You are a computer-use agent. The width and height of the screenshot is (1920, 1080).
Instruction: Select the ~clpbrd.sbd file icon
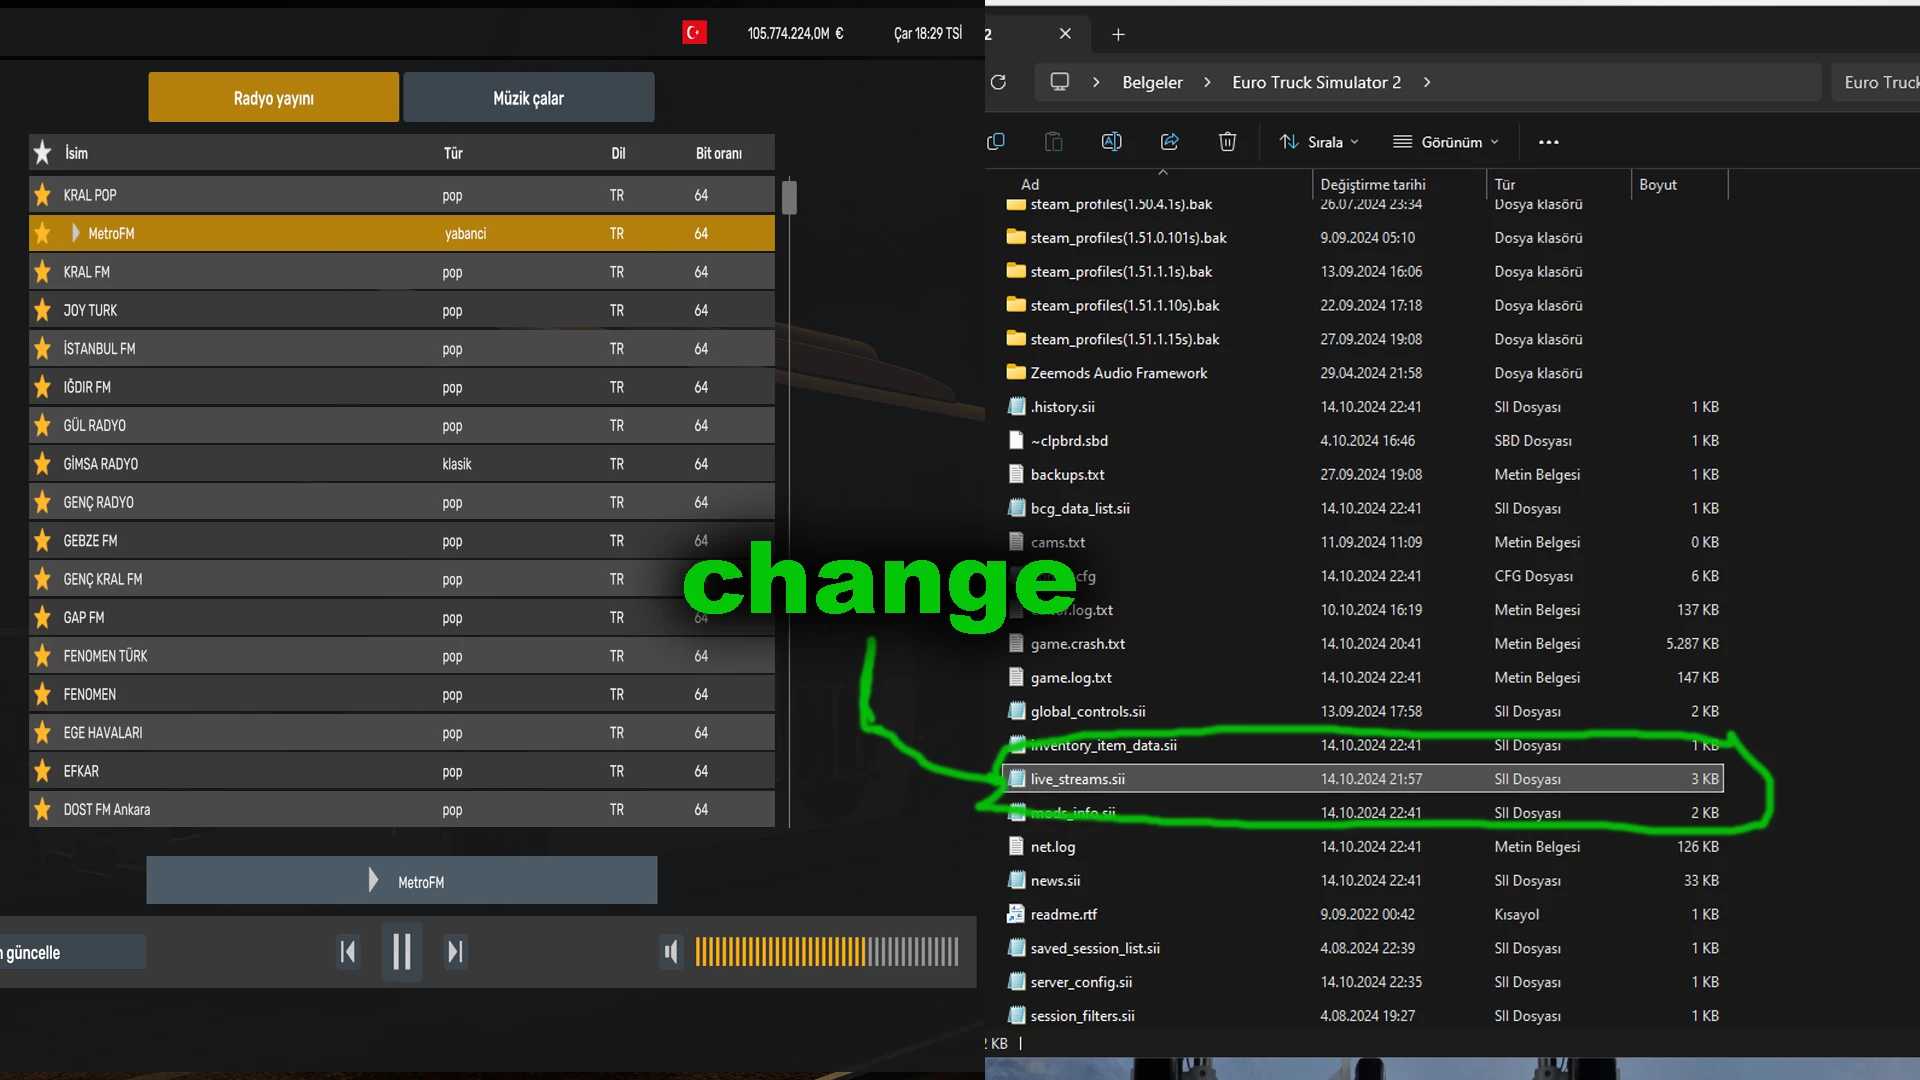1016,441
